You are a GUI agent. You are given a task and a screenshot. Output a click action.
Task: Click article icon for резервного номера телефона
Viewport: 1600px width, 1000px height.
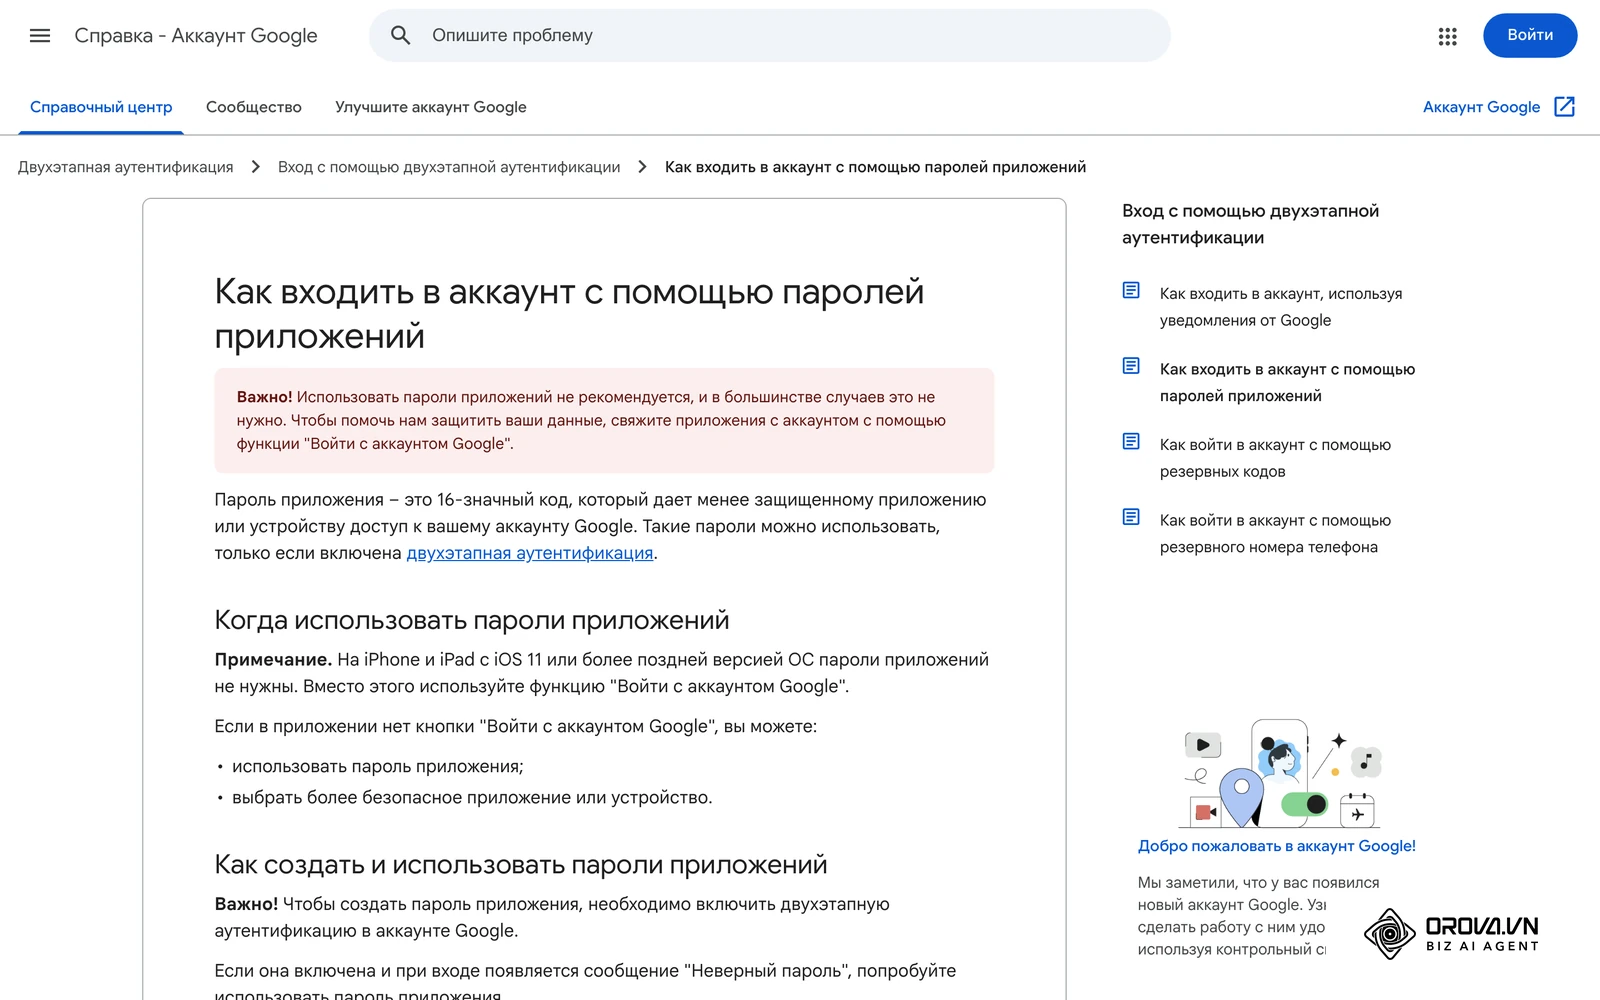click(x=1131, y=517)
